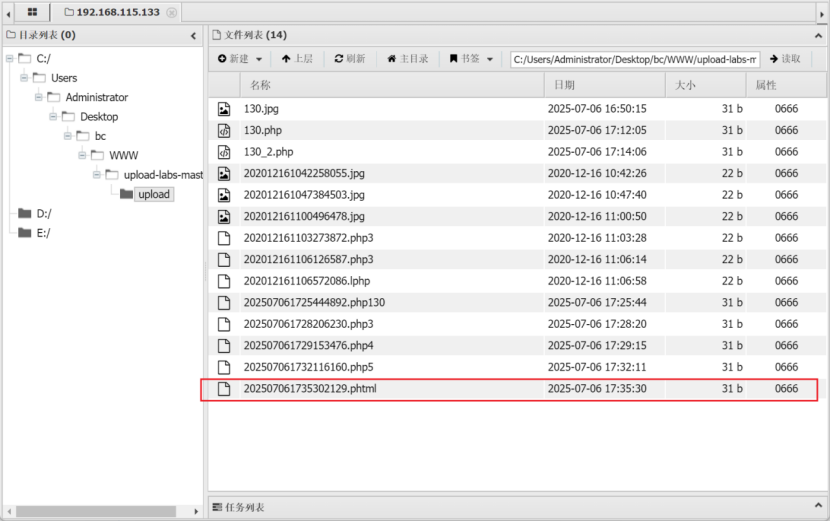This screenshot has width=830, height=521.
Task: Open the 新建 (New) dropdown
Action: pos(240,59)
